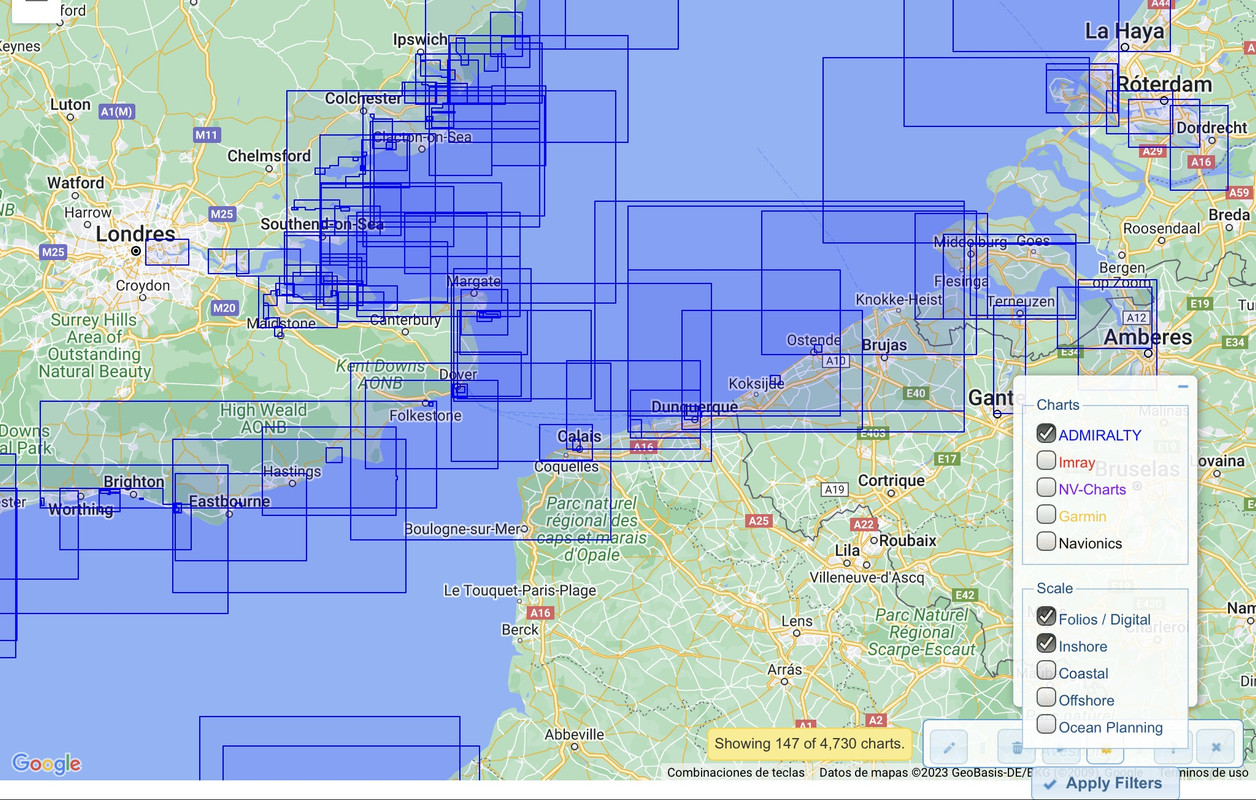This screenshot has width=1256, height=800.
Task: Click the Cortrique town label
Action: [x=891, y=480]
